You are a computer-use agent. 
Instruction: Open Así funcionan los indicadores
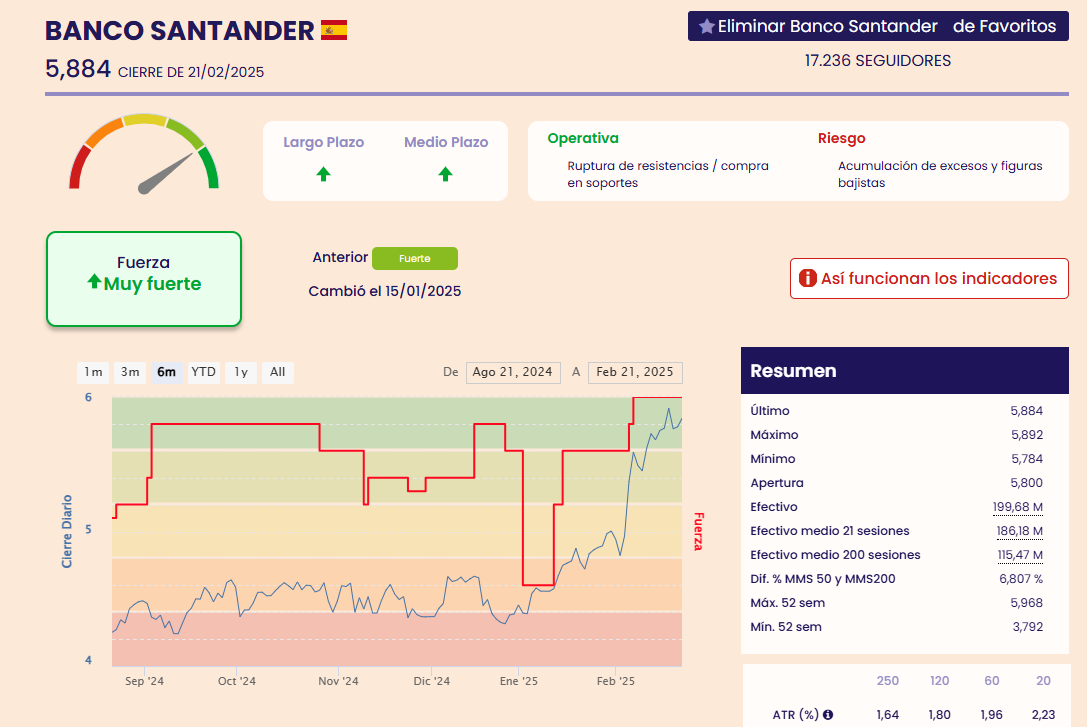point(929,279)
